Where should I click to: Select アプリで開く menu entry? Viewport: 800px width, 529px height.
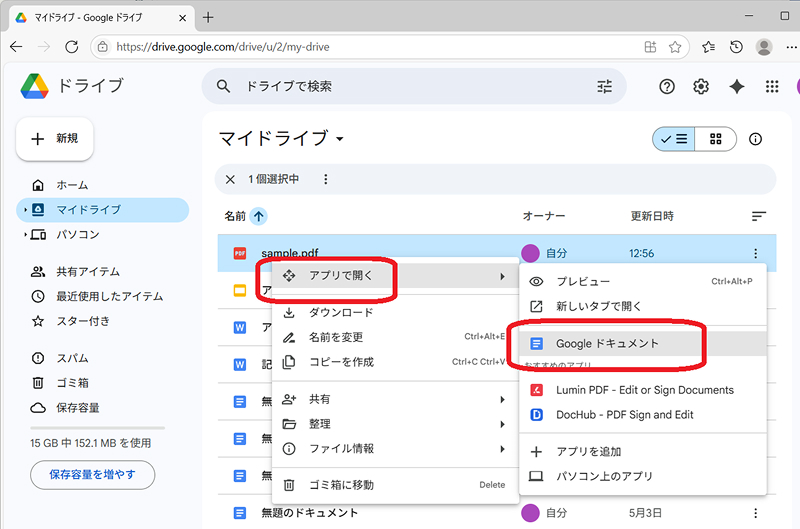coord(395,276)
